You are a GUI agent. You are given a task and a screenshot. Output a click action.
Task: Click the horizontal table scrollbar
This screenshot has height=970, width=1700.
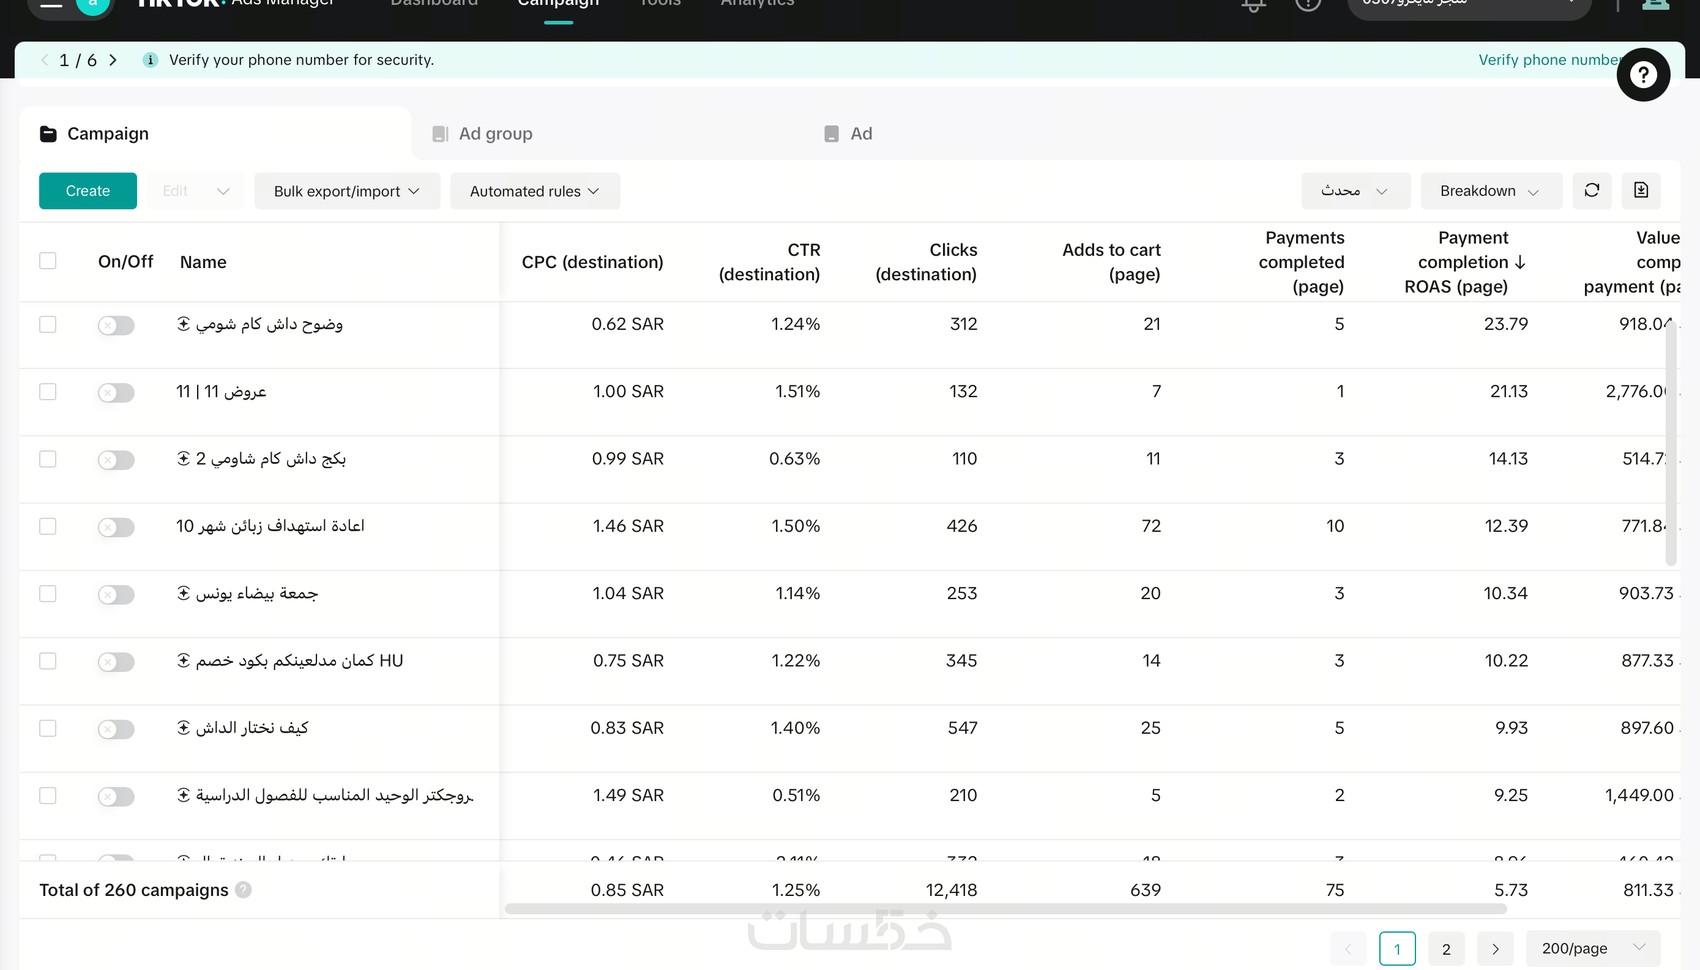pyautogui.click(x=1005, y=909)
